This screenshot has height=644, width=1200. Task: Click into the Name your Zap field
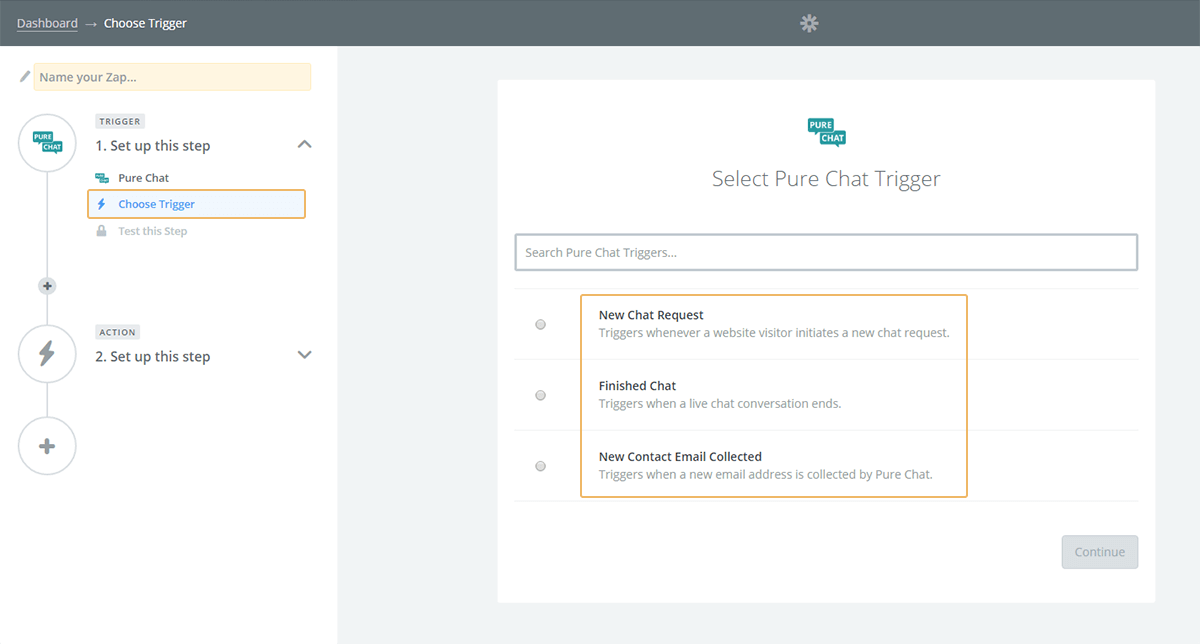click(x=172, y=77)
